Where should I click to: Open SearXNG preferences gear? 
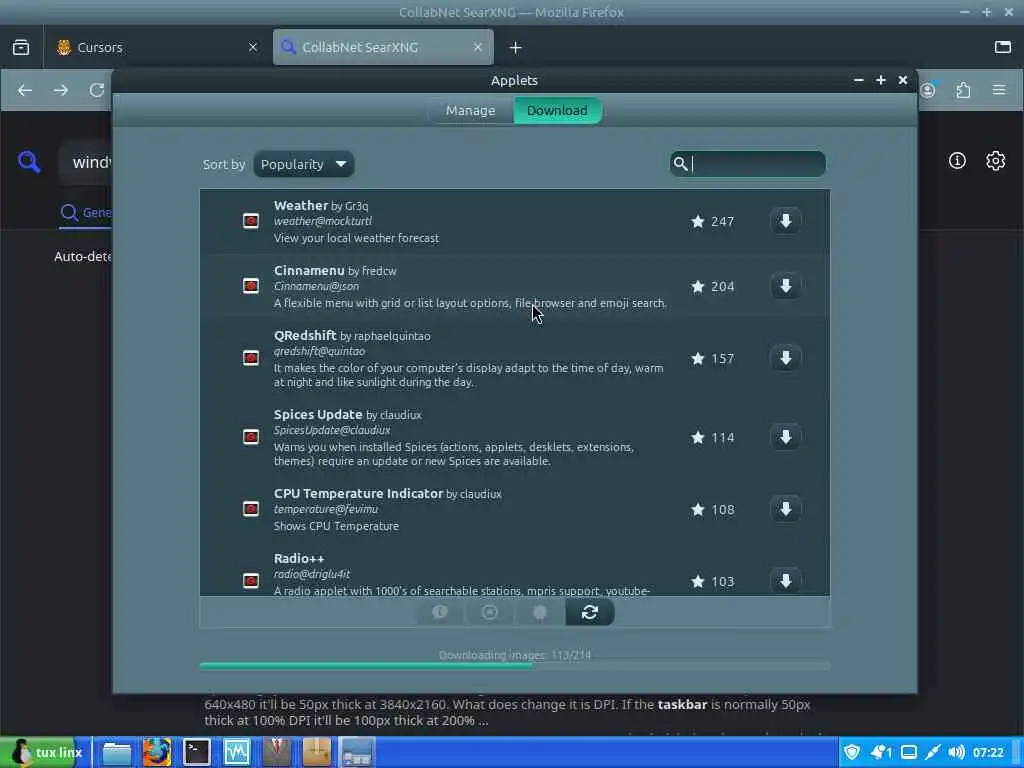click(995, 161)
